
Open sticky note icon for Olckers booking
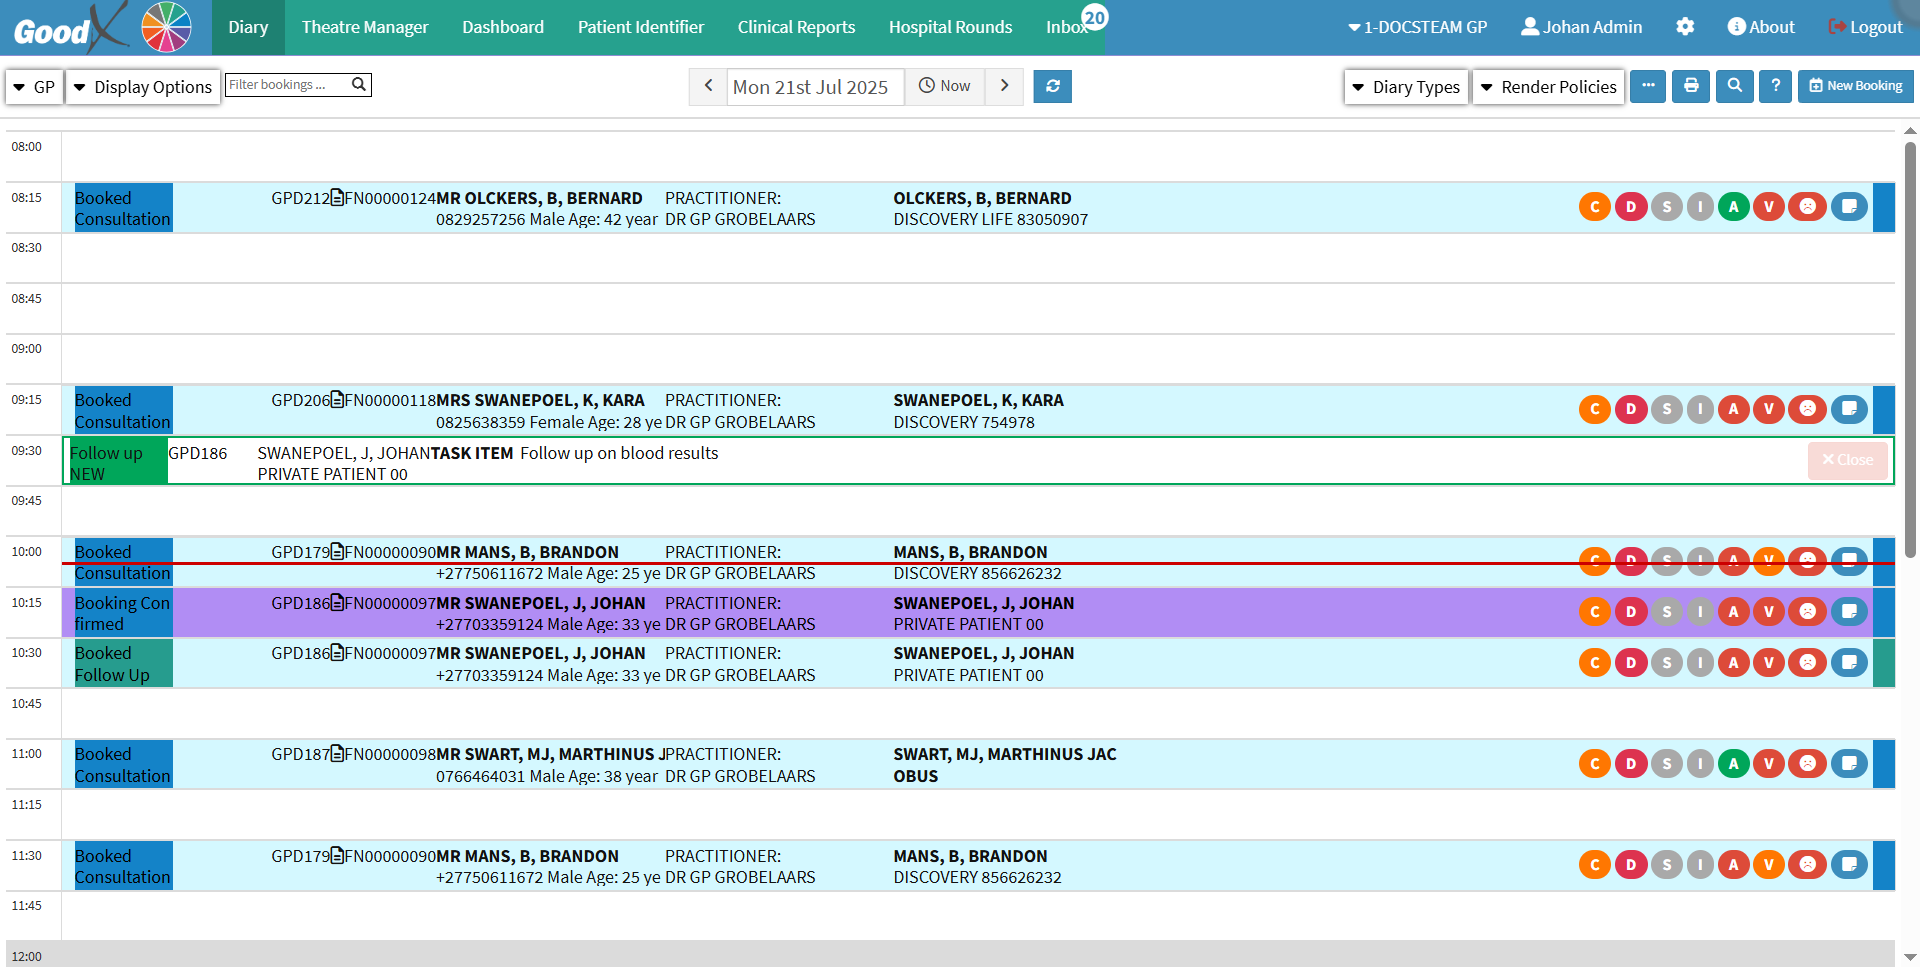[x=1849, y=207]
